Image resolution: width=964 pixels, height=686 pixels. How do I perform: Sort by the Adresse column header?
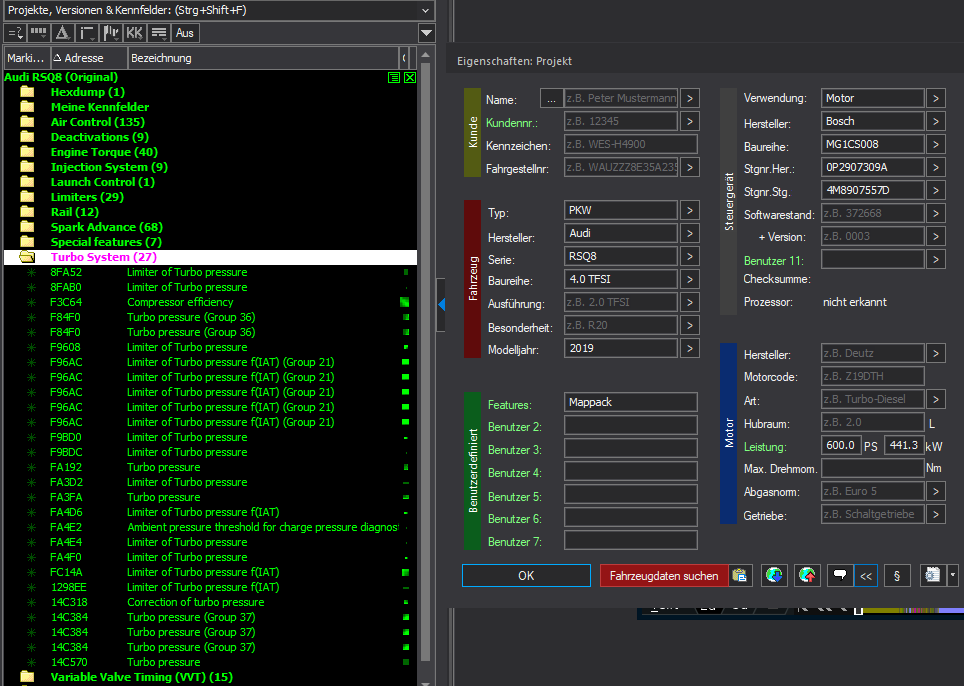[x=85, y=58]
